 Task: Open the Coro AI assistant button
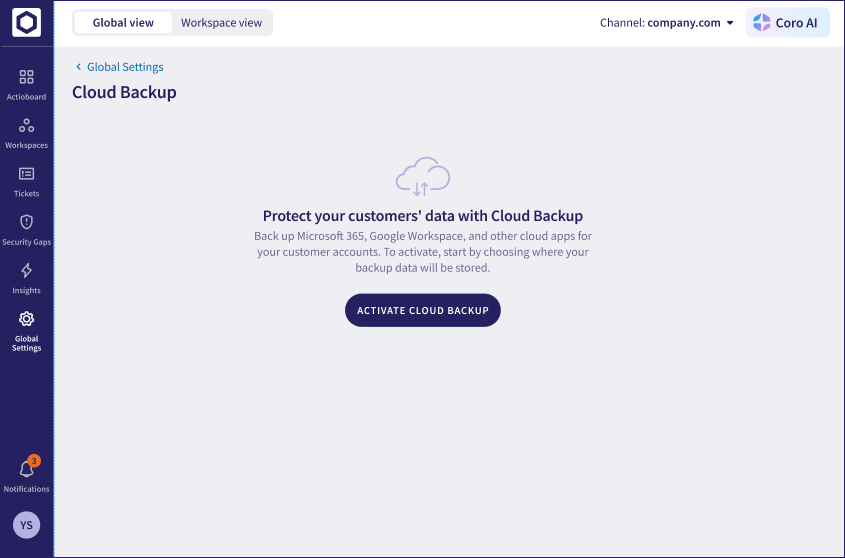[x=787, y=23]
